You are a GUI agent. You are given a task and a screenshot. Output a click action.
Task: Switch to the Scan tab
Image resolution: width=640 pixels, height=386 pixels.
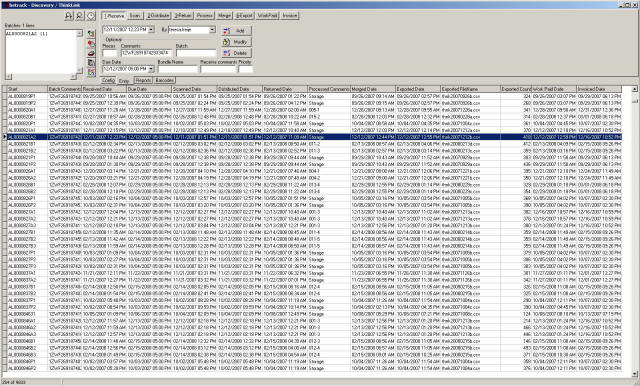[x=135, y=16]
